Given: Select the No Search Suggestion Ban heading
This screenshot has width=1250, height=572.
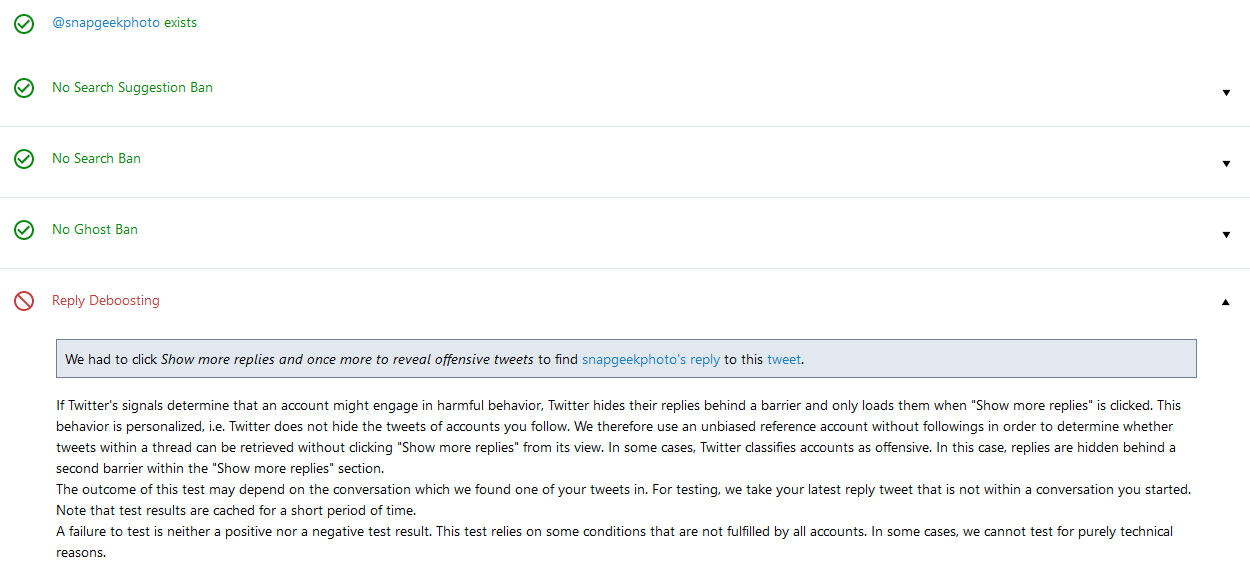Looking at the screenshot, I should pyautogui.click(x=132, y=88).
